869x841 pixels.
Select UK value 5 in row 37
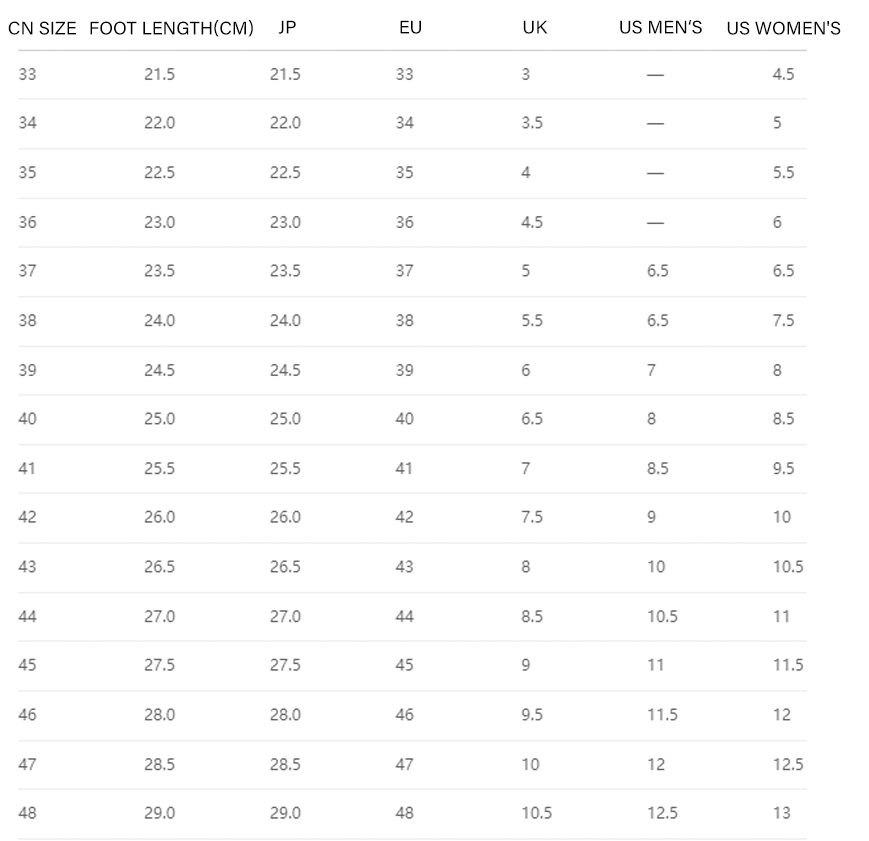[x=525, y=271]
